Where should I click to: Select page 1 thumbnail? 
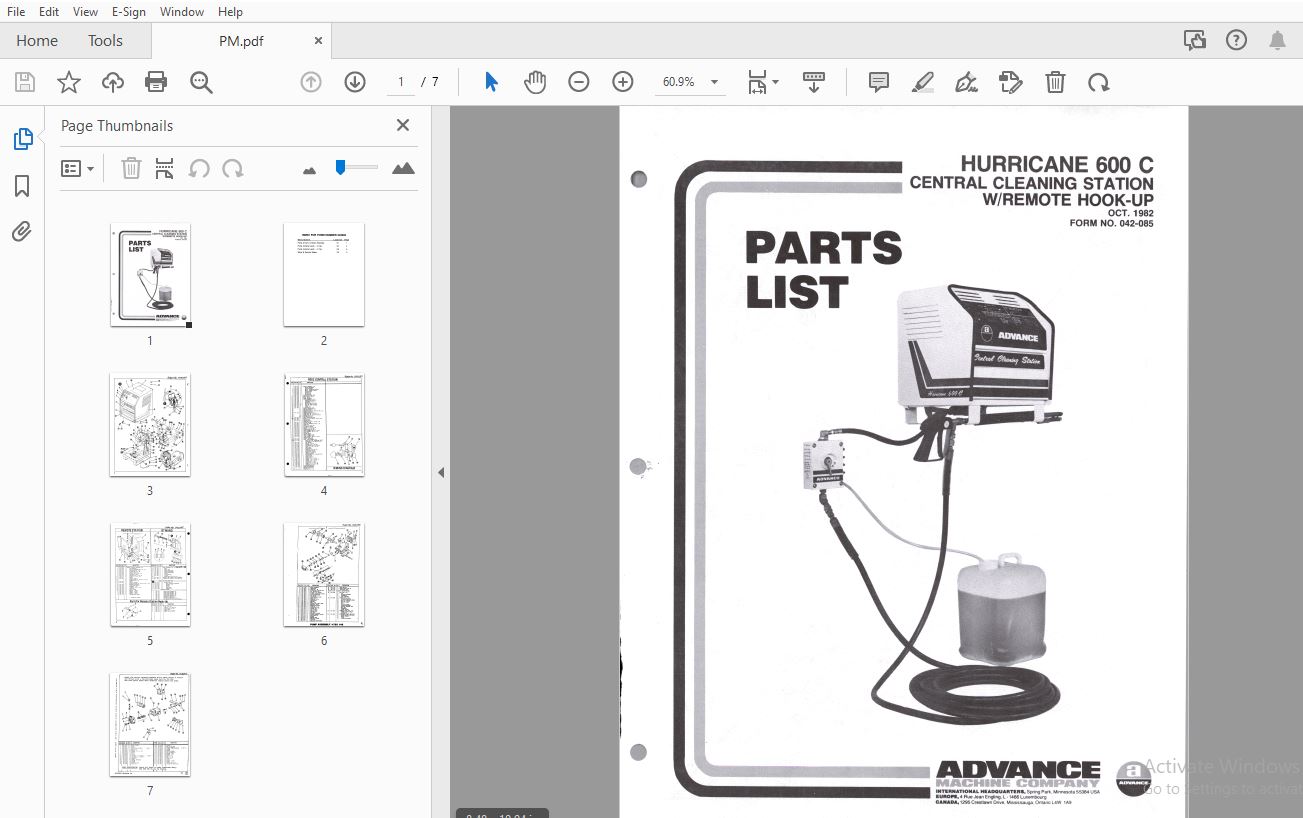coord(150,275)
